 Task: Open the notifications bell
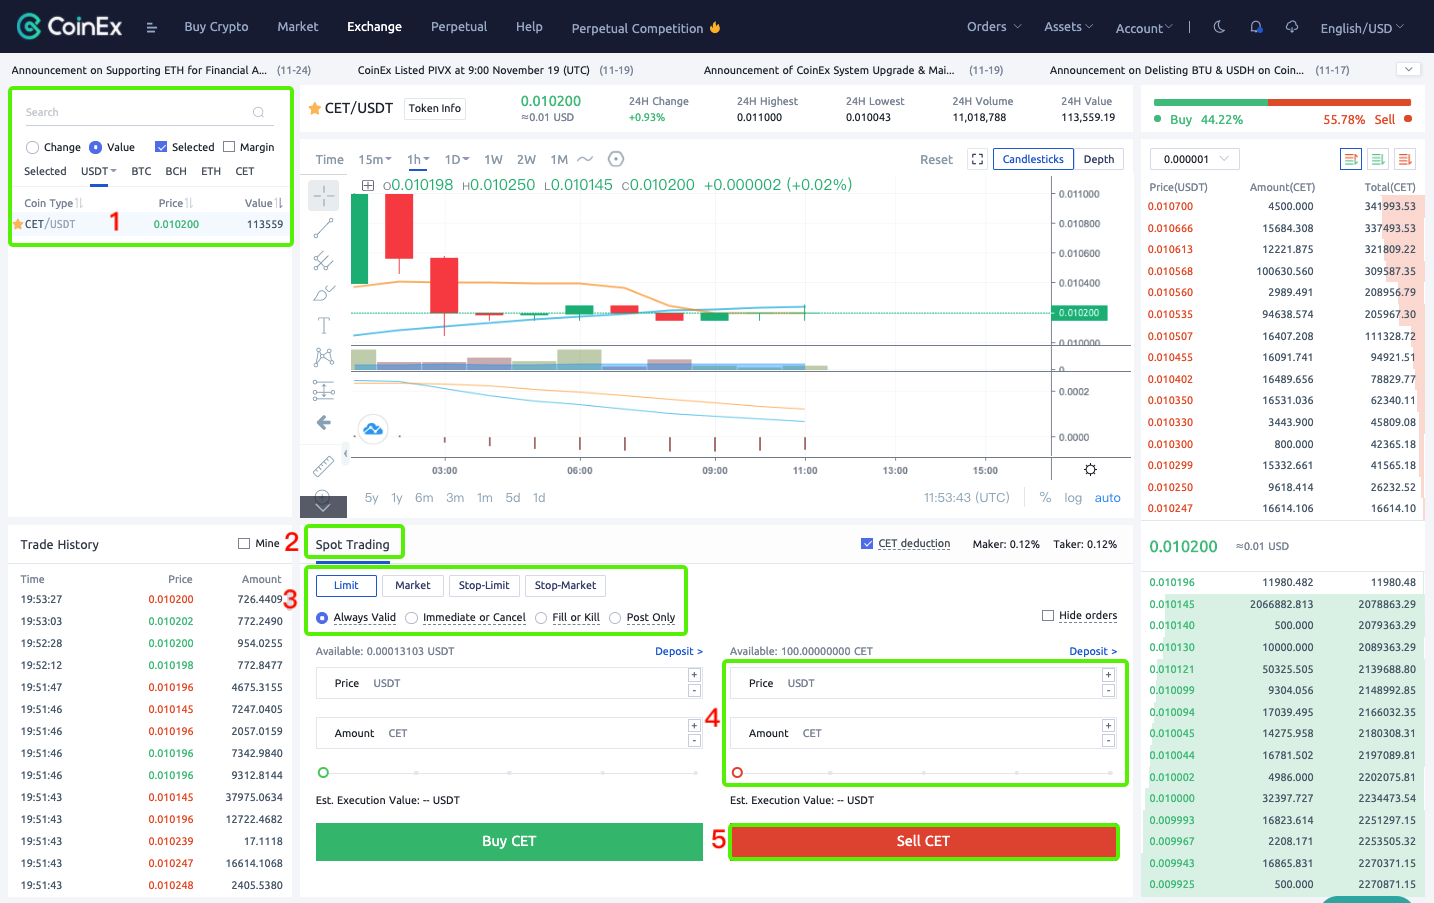coord(1256,26)
